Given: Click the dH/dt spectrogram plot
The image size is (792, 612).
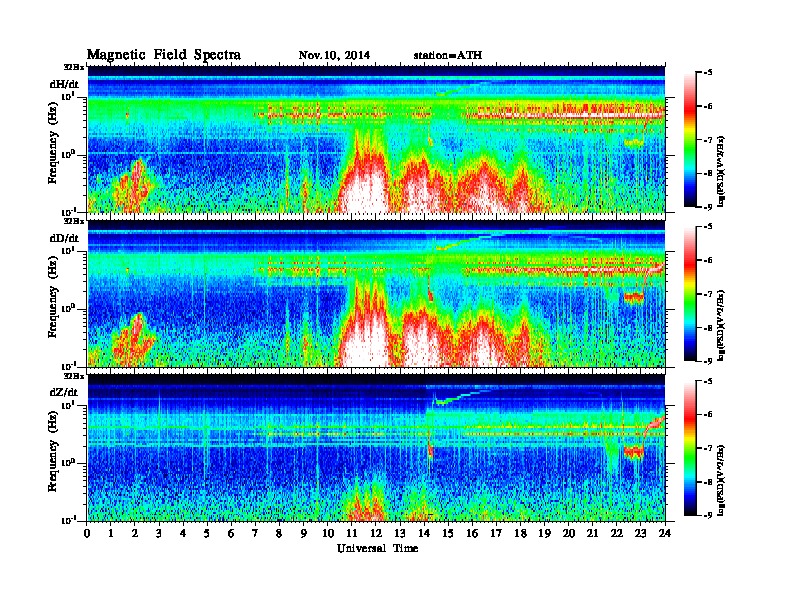Looking at the screenshot, I should coord(376,139).
